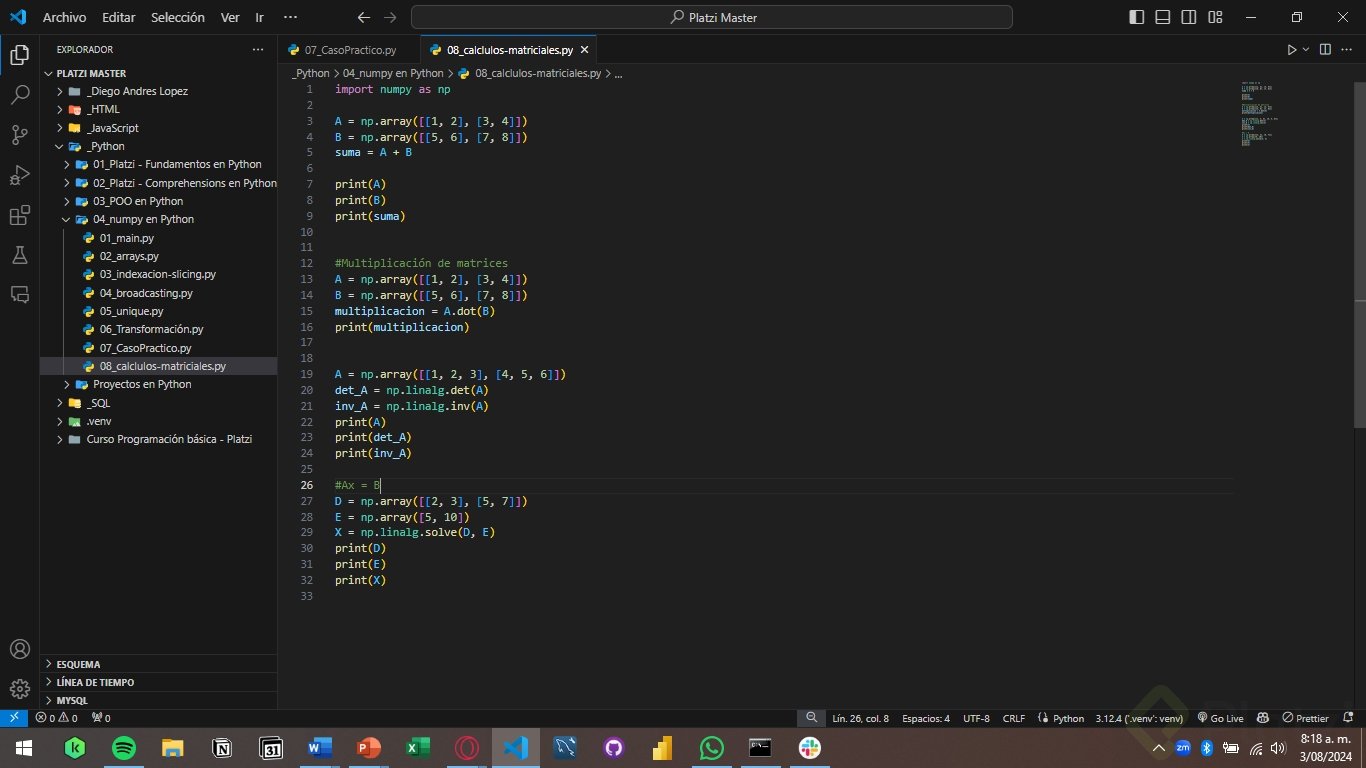Collapse the 04_numpy en Python folder

143,219
